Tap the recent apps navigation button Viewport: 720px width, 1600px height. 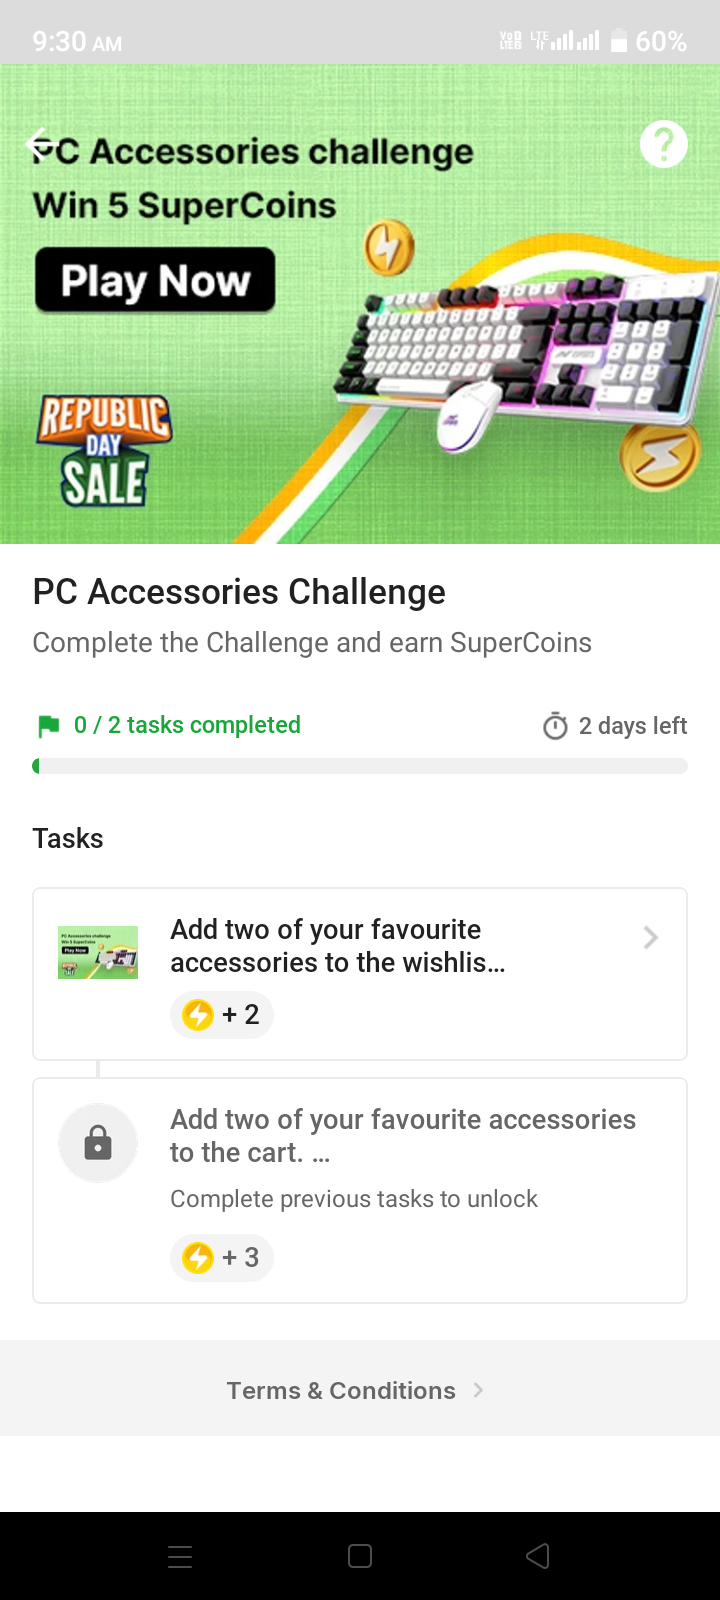180,1556
